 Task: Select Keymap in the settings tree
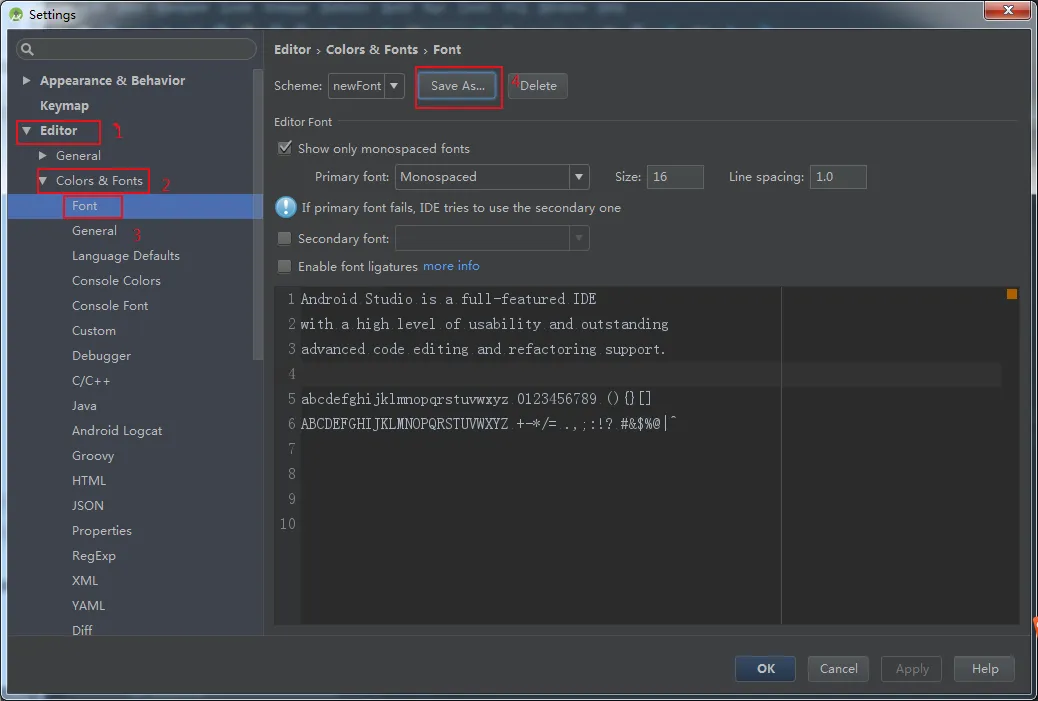tap(64, 105)
